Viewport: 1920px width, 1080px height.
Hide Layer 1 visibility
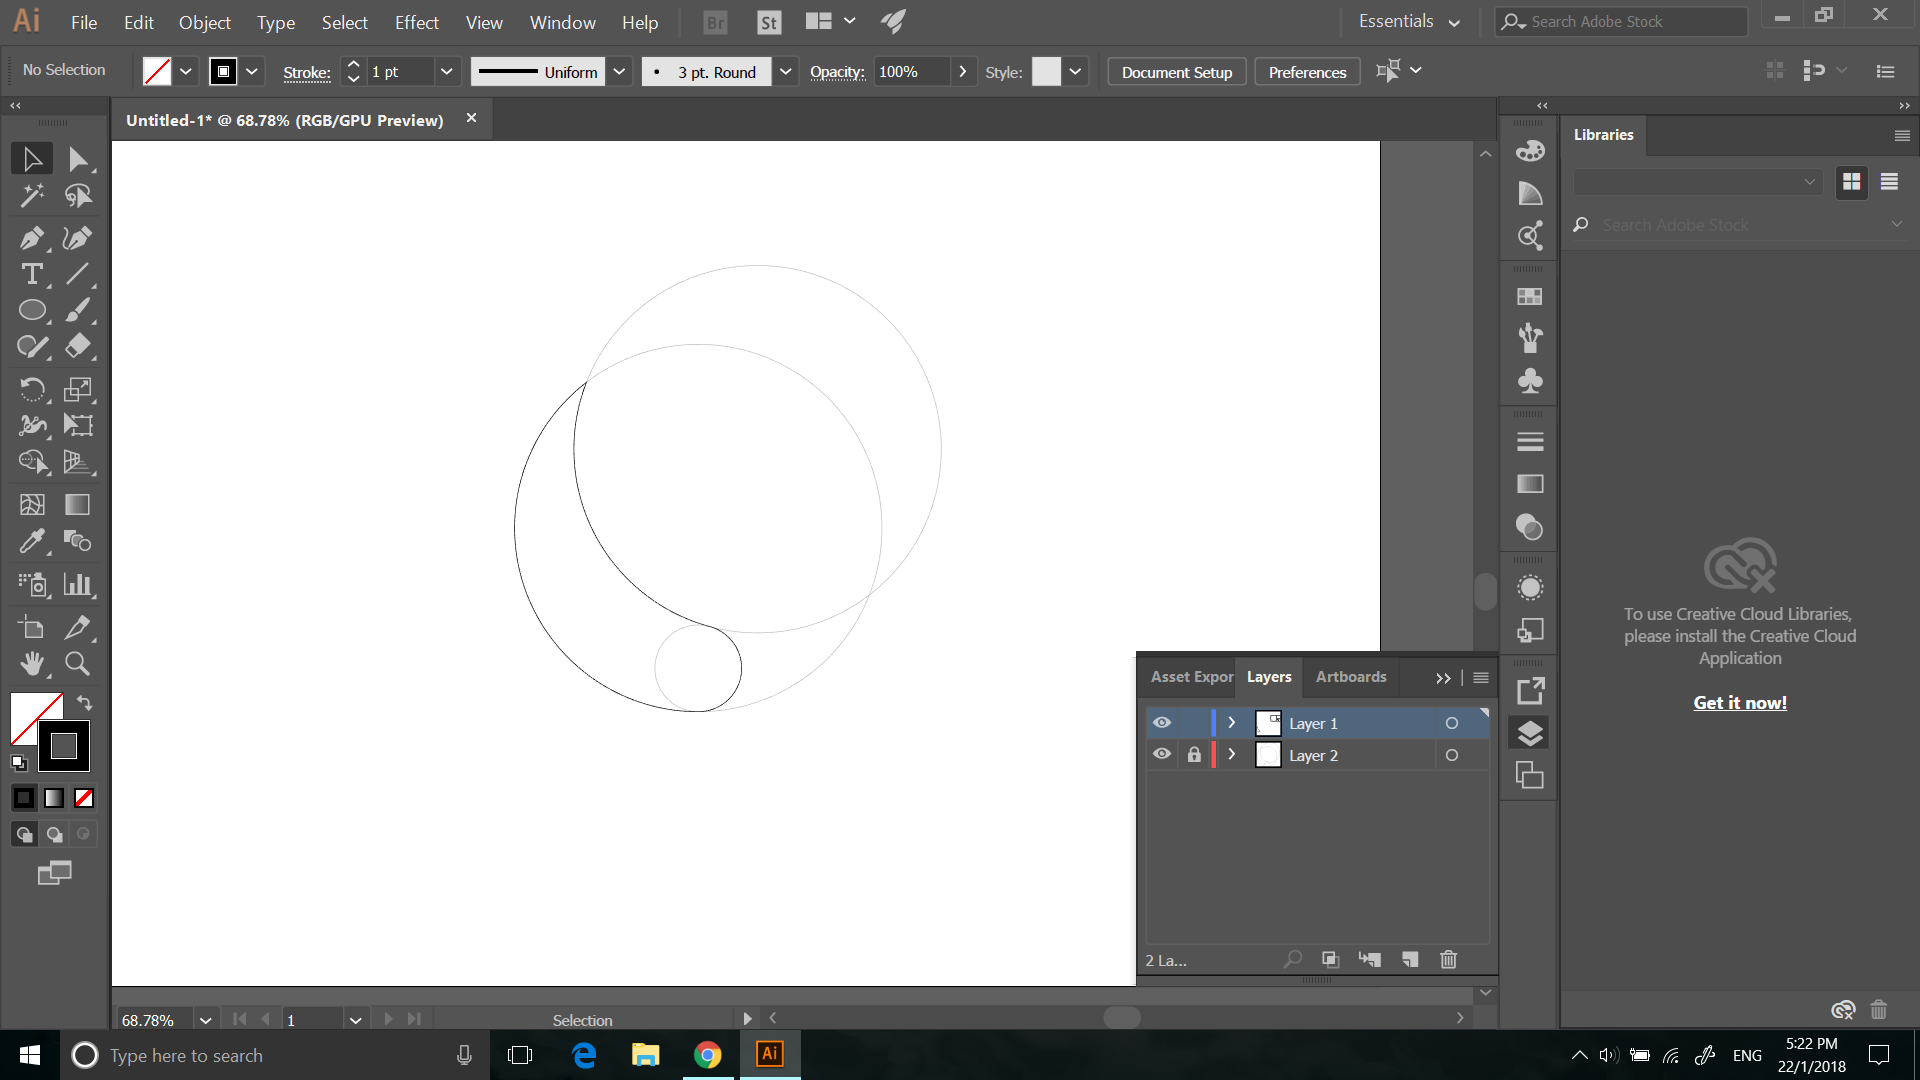pos(1161,722)
